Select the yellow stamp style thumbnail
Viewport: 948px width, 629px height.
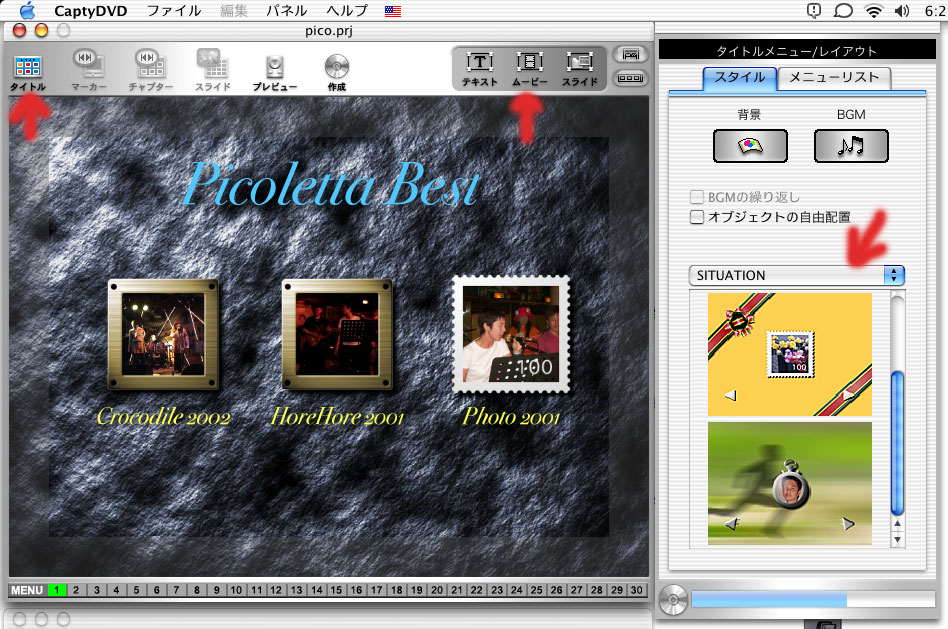point(789,354)
